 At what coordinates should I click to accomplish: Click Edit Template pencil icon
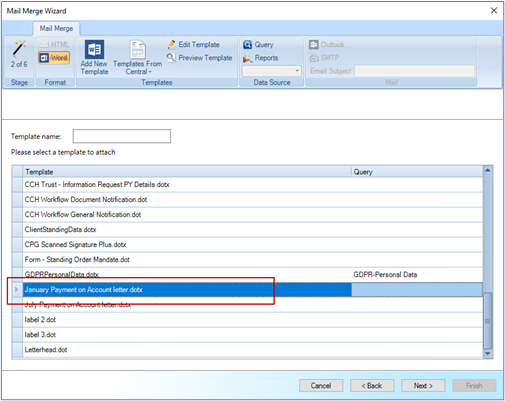click(x=171, y=44)
